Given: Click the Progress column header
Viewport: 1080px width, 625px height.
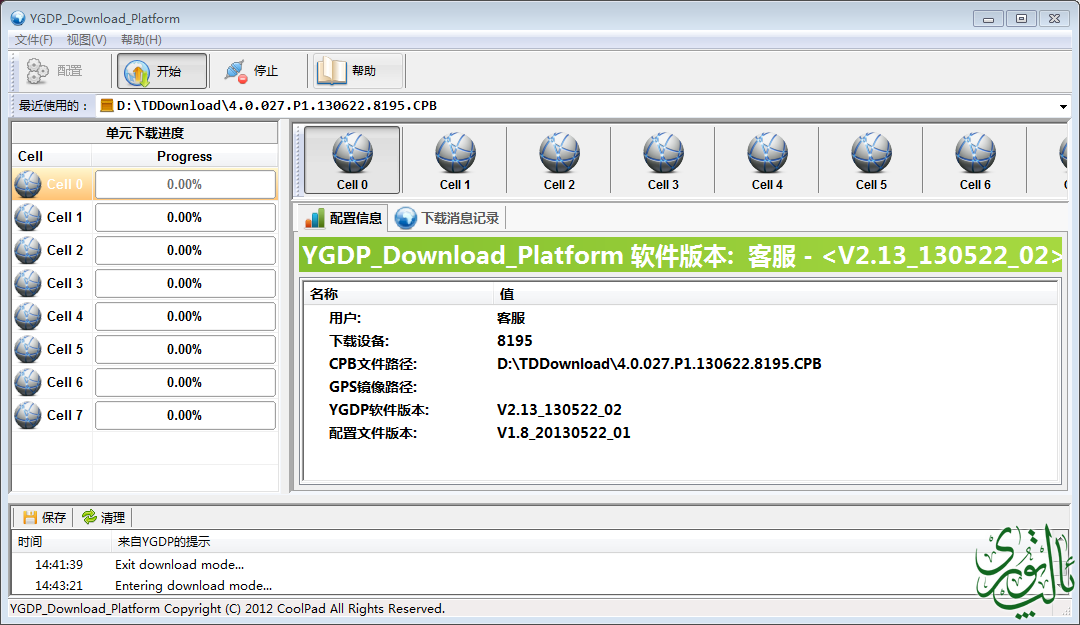Looking at the screenshot, I should click(x=185, y=156).
